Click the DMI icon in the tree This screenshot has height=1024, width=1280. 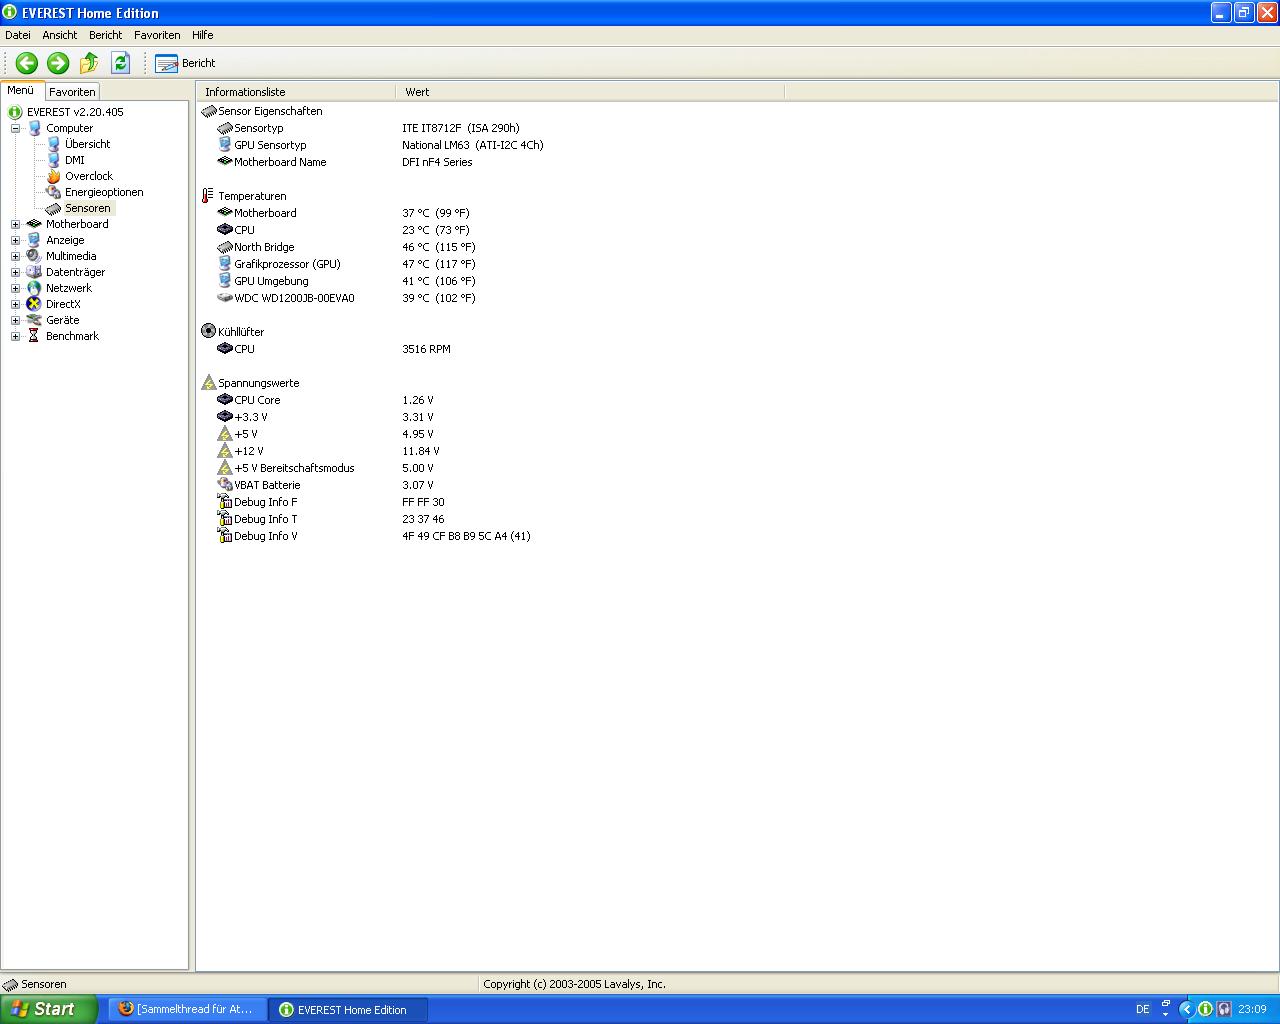(x=53, y=160)
